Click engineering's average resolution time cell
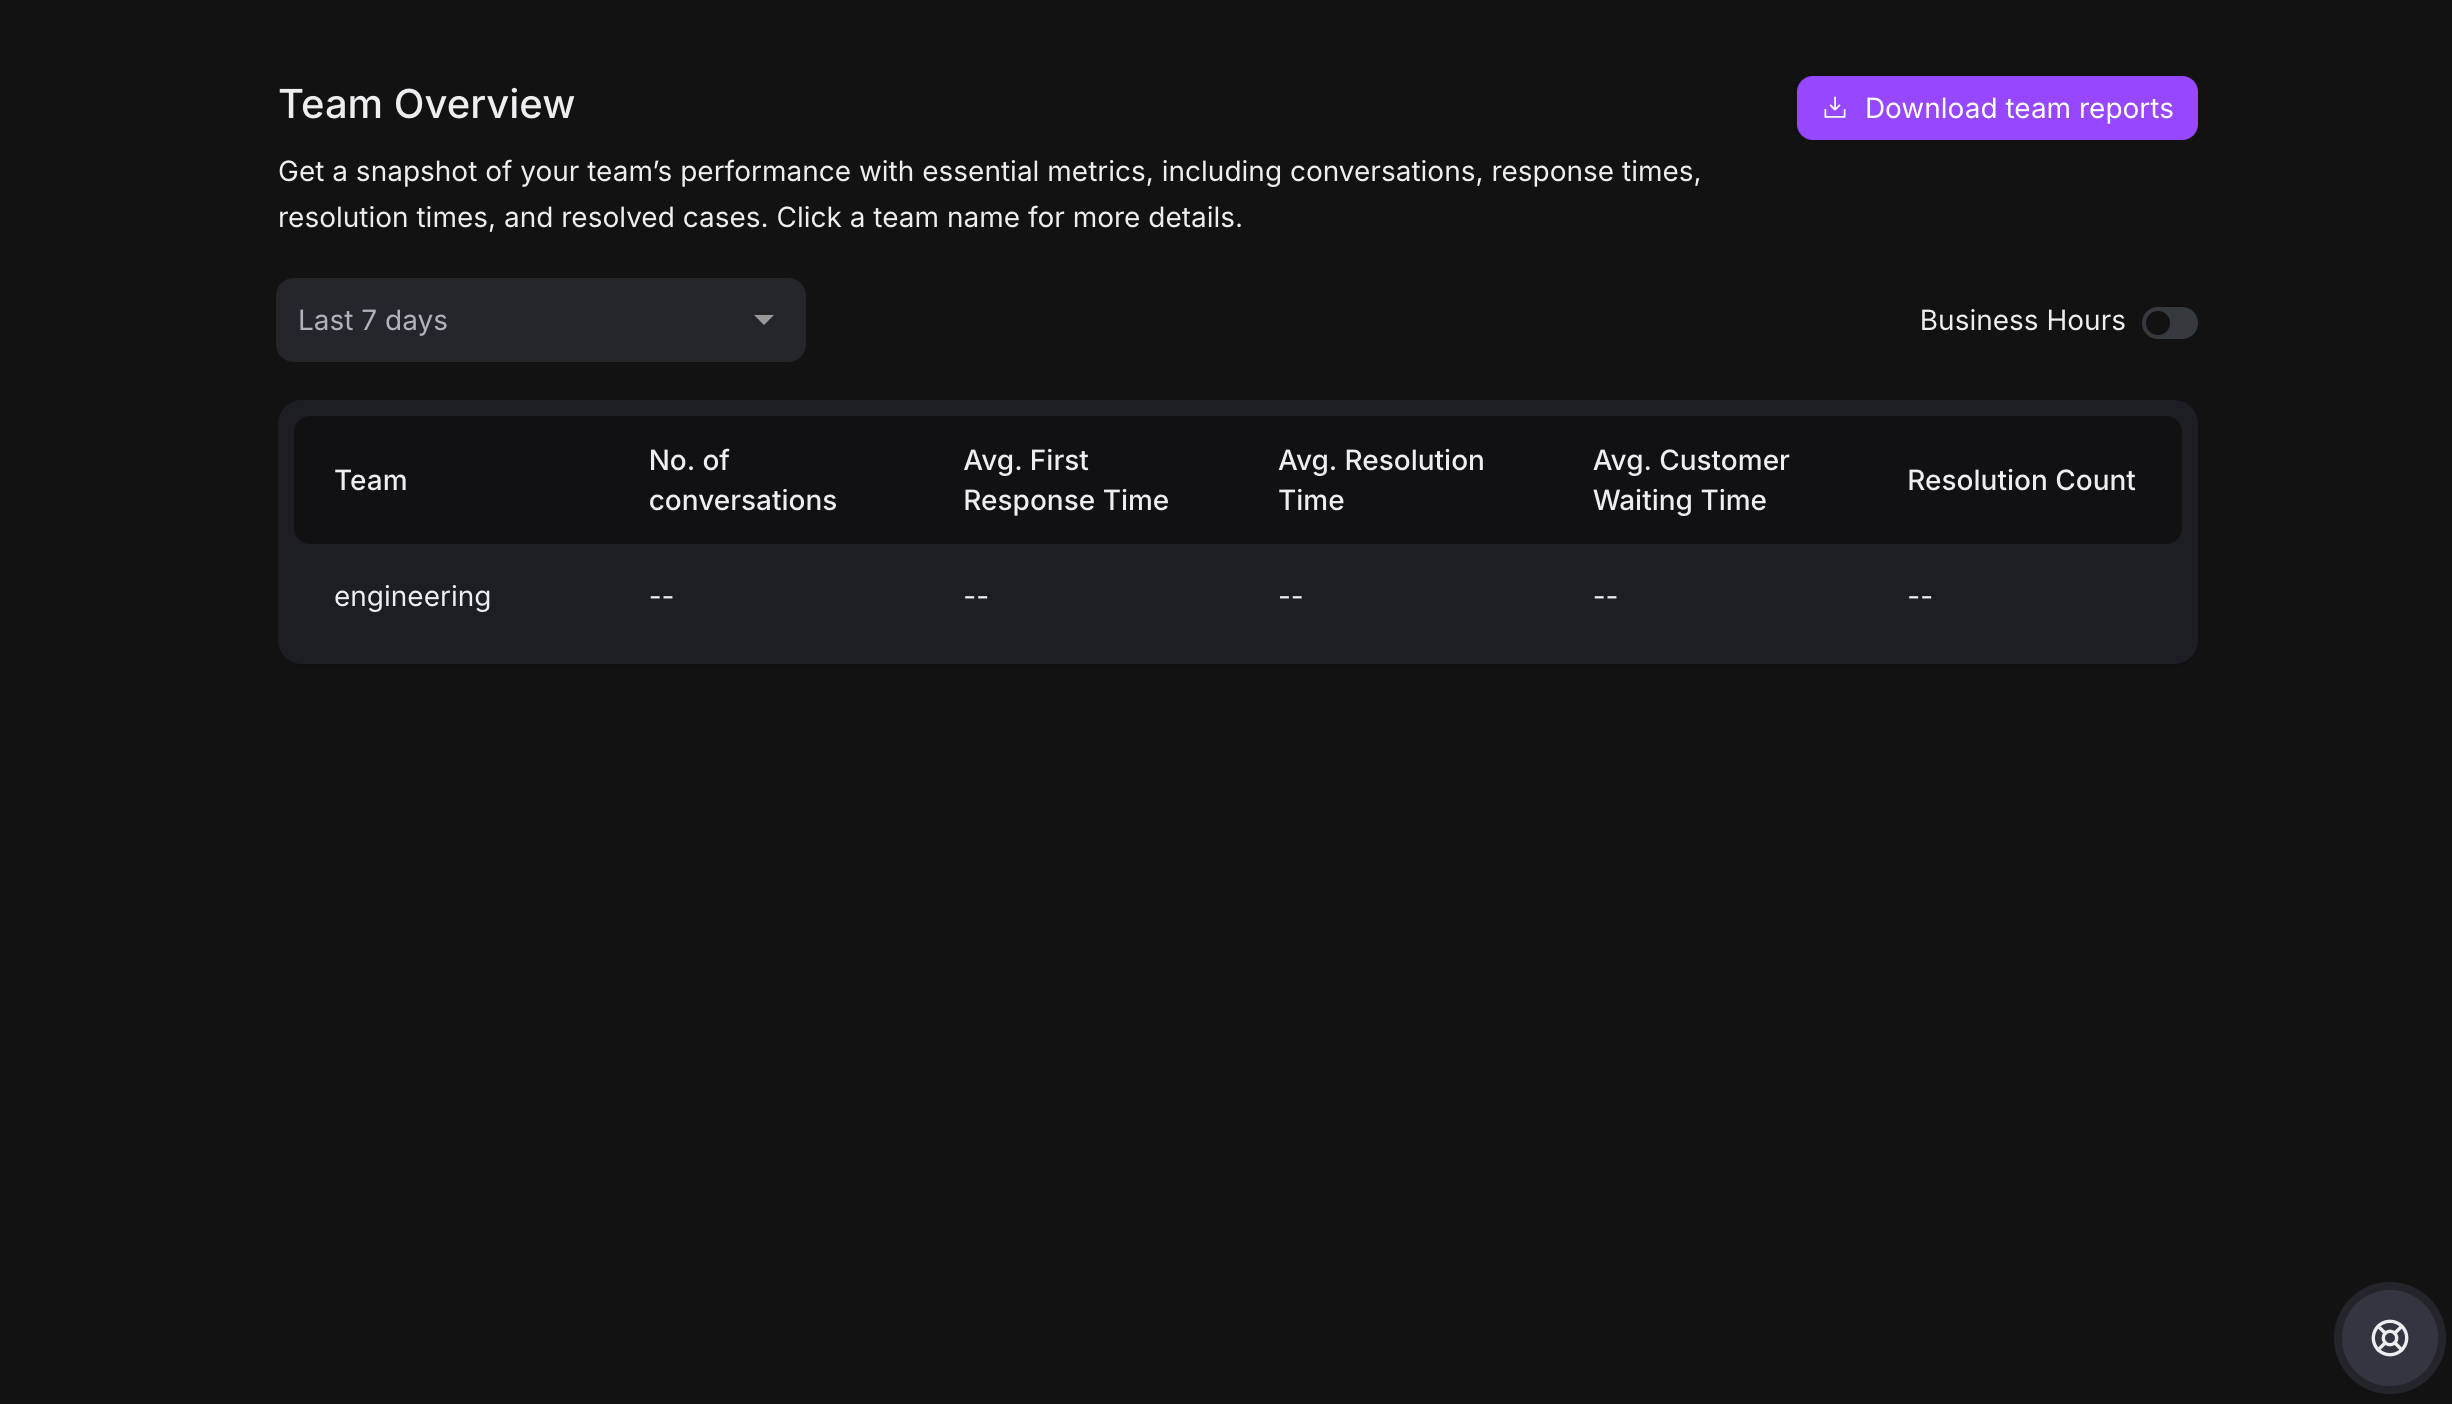This screenshot has height=1404, width=2452. coord(1290,597)
